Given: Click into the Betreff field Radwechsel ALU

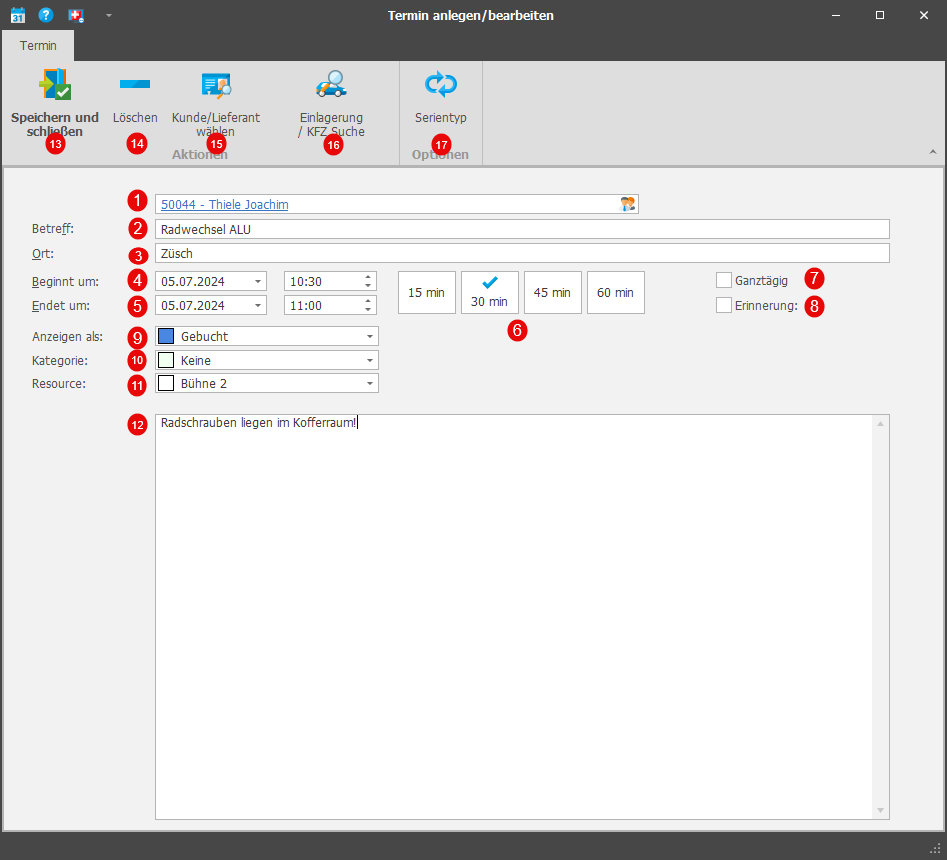Looking at the screenshot, I should (522, 229).
